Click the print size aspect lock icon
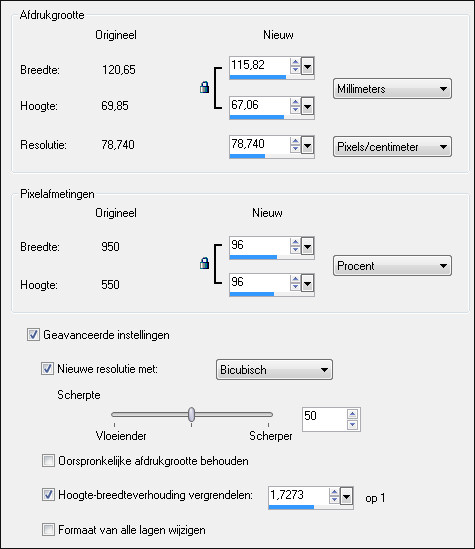The height and width of the screenshot is (549, 475). point(204,87)
